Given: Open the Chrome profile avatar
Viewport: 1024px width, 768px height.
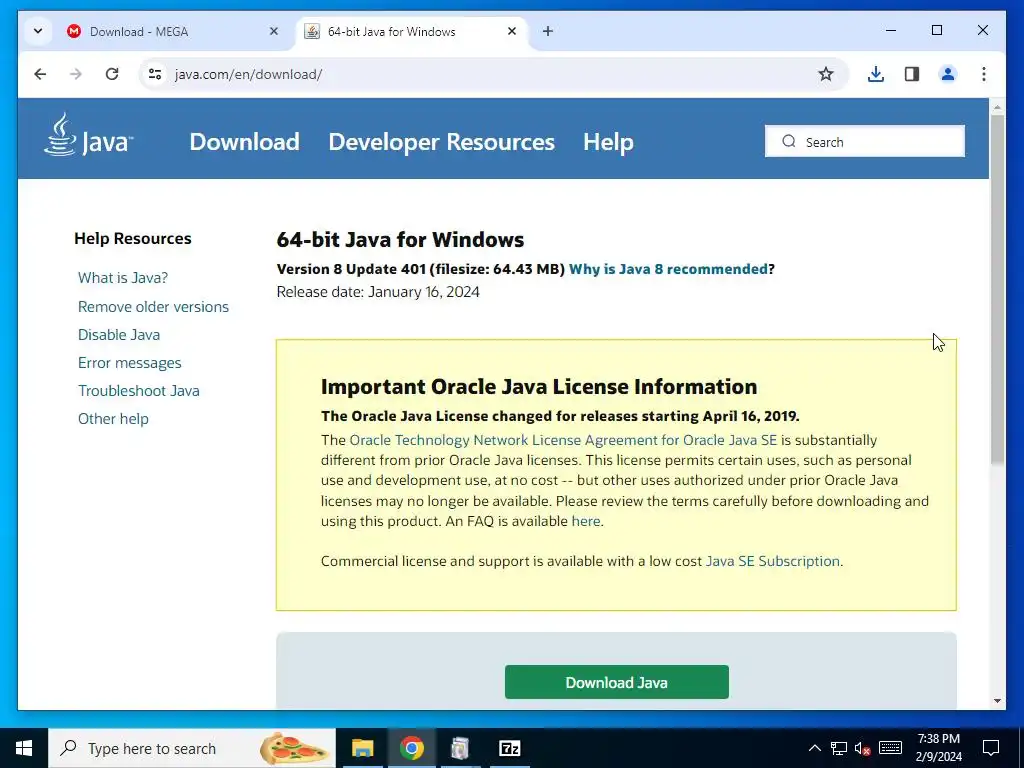Looking at the screenshot, I should pos(948,74).
